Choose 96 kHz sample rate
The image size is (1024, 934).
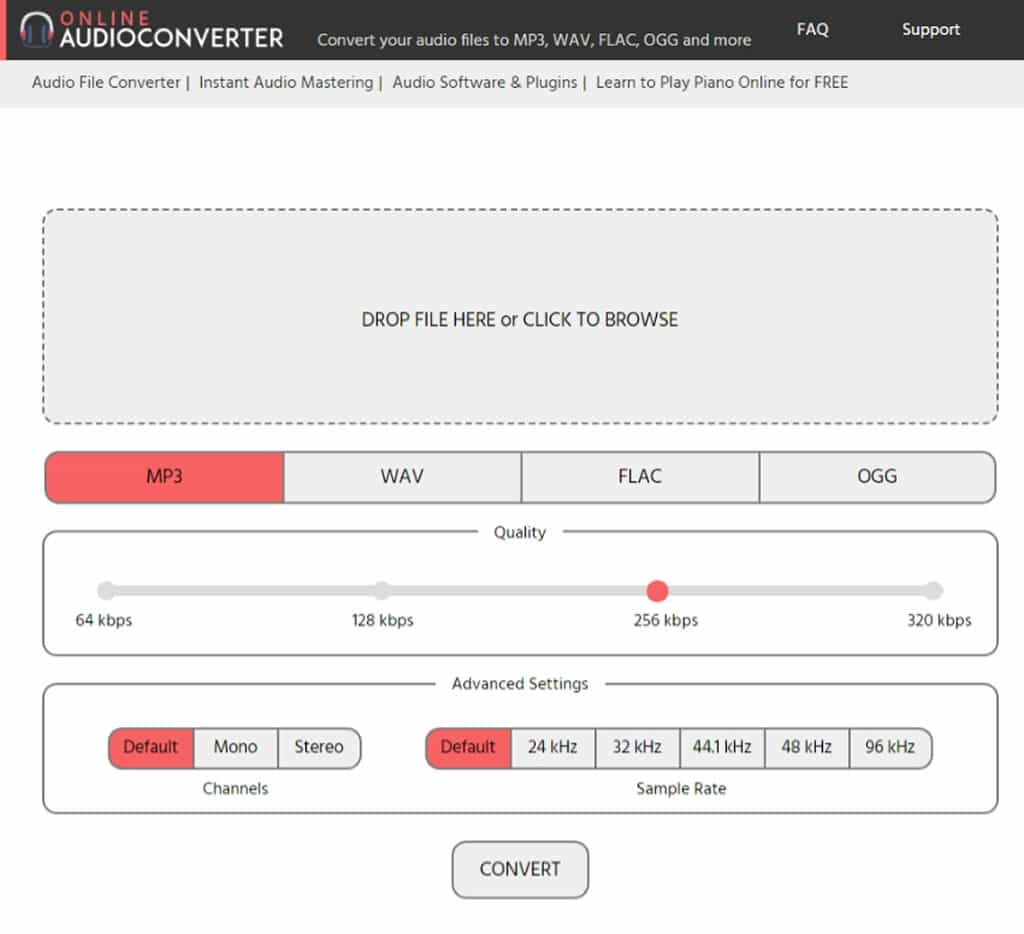pyautogui.click(x=890, y=747)
